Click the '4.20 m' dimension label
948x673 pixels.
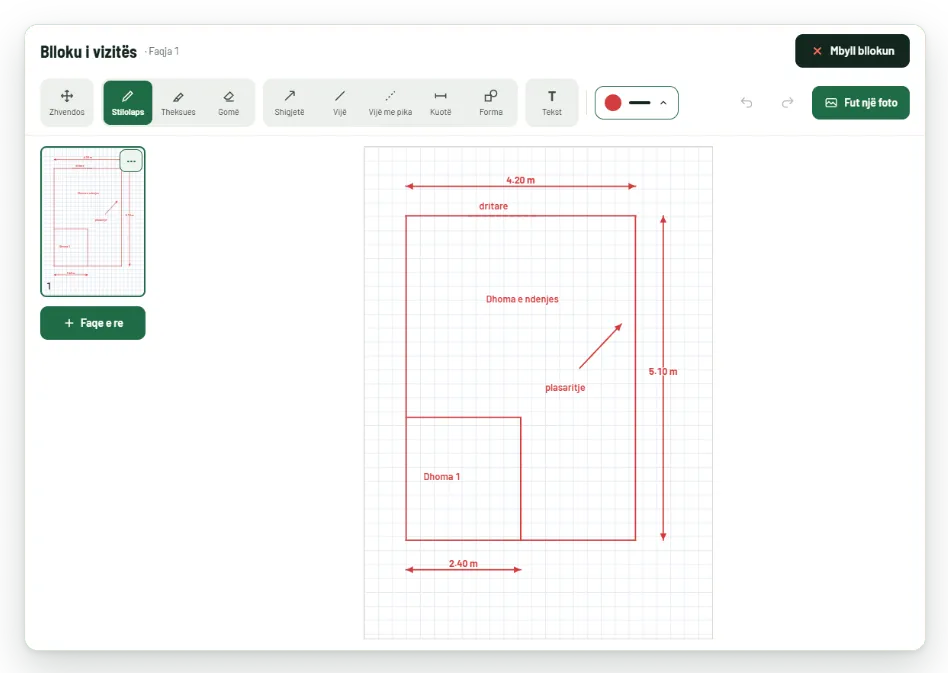click(x=521, y=180)
